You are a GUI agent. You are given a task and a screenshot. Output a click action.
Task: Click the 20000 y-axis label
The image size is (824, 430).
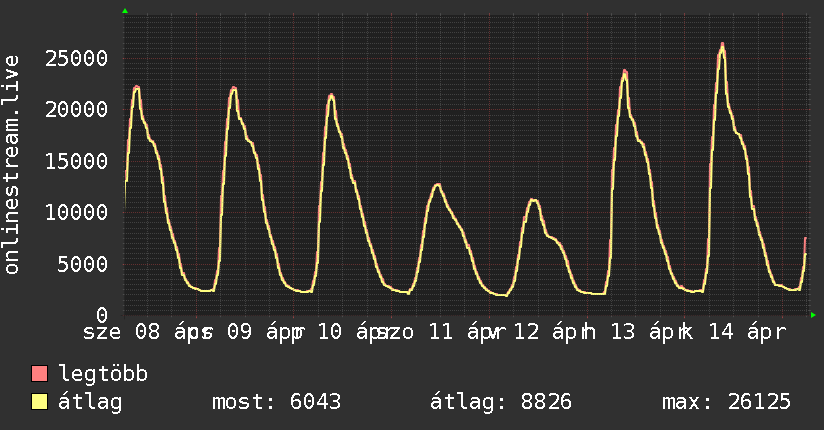tap(77, 110)
